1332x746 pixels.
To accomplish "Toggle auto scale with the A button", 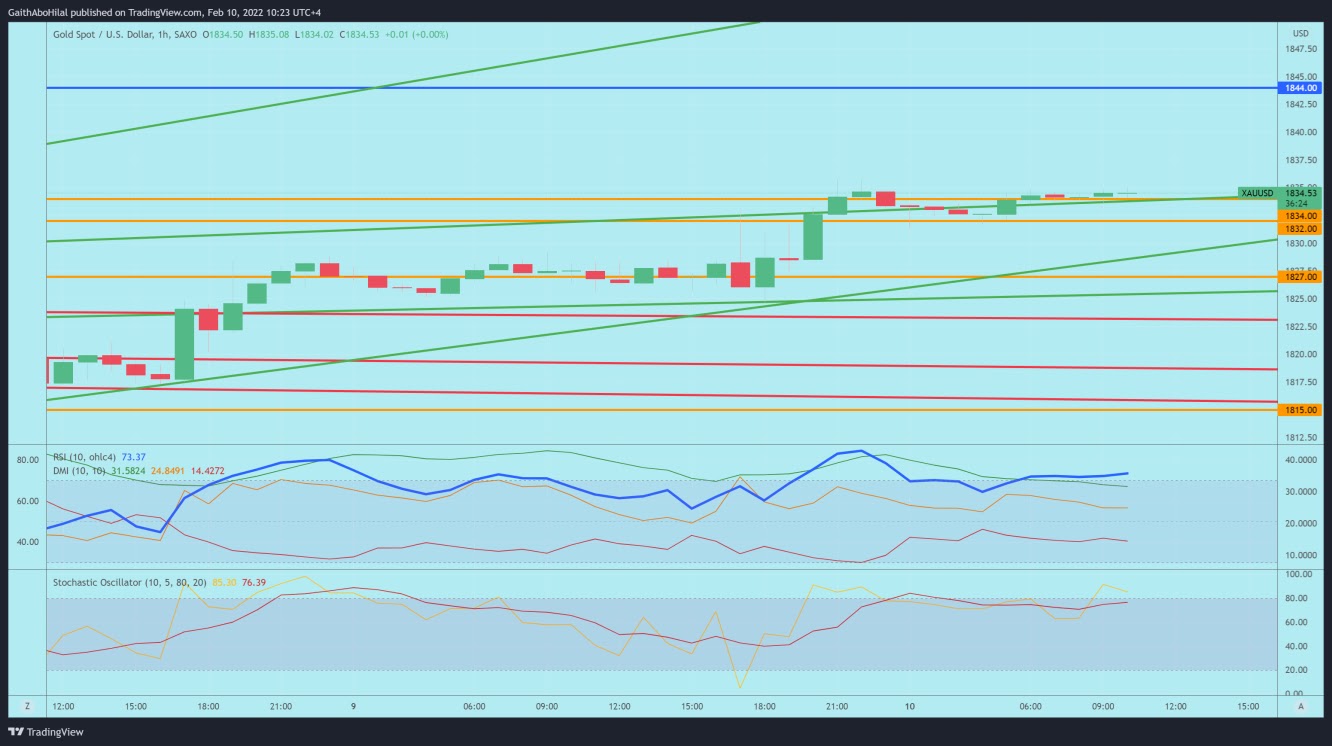I will click(1300, 706).
